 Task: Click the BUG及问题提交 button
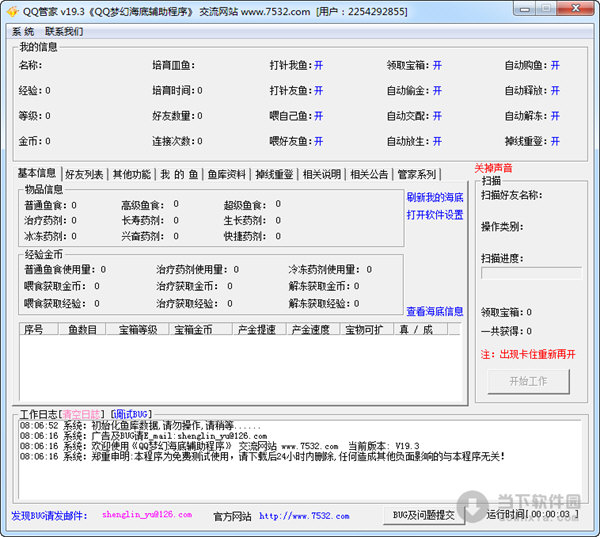click(x=424, y=515)
